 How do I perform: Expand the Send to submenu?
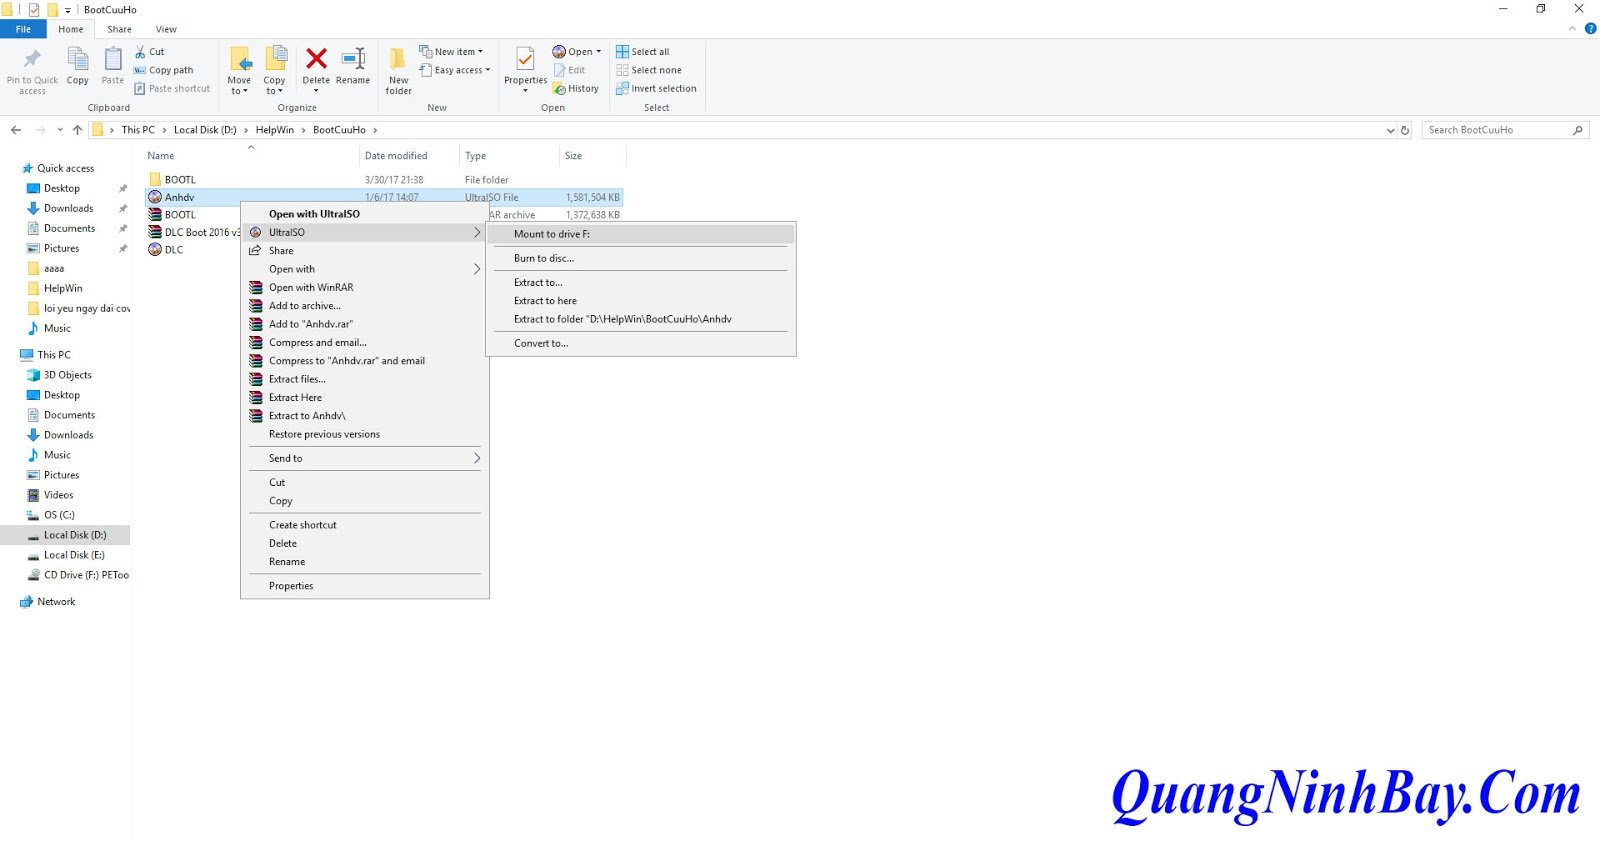pyautogui.click(x=365, y=458)
